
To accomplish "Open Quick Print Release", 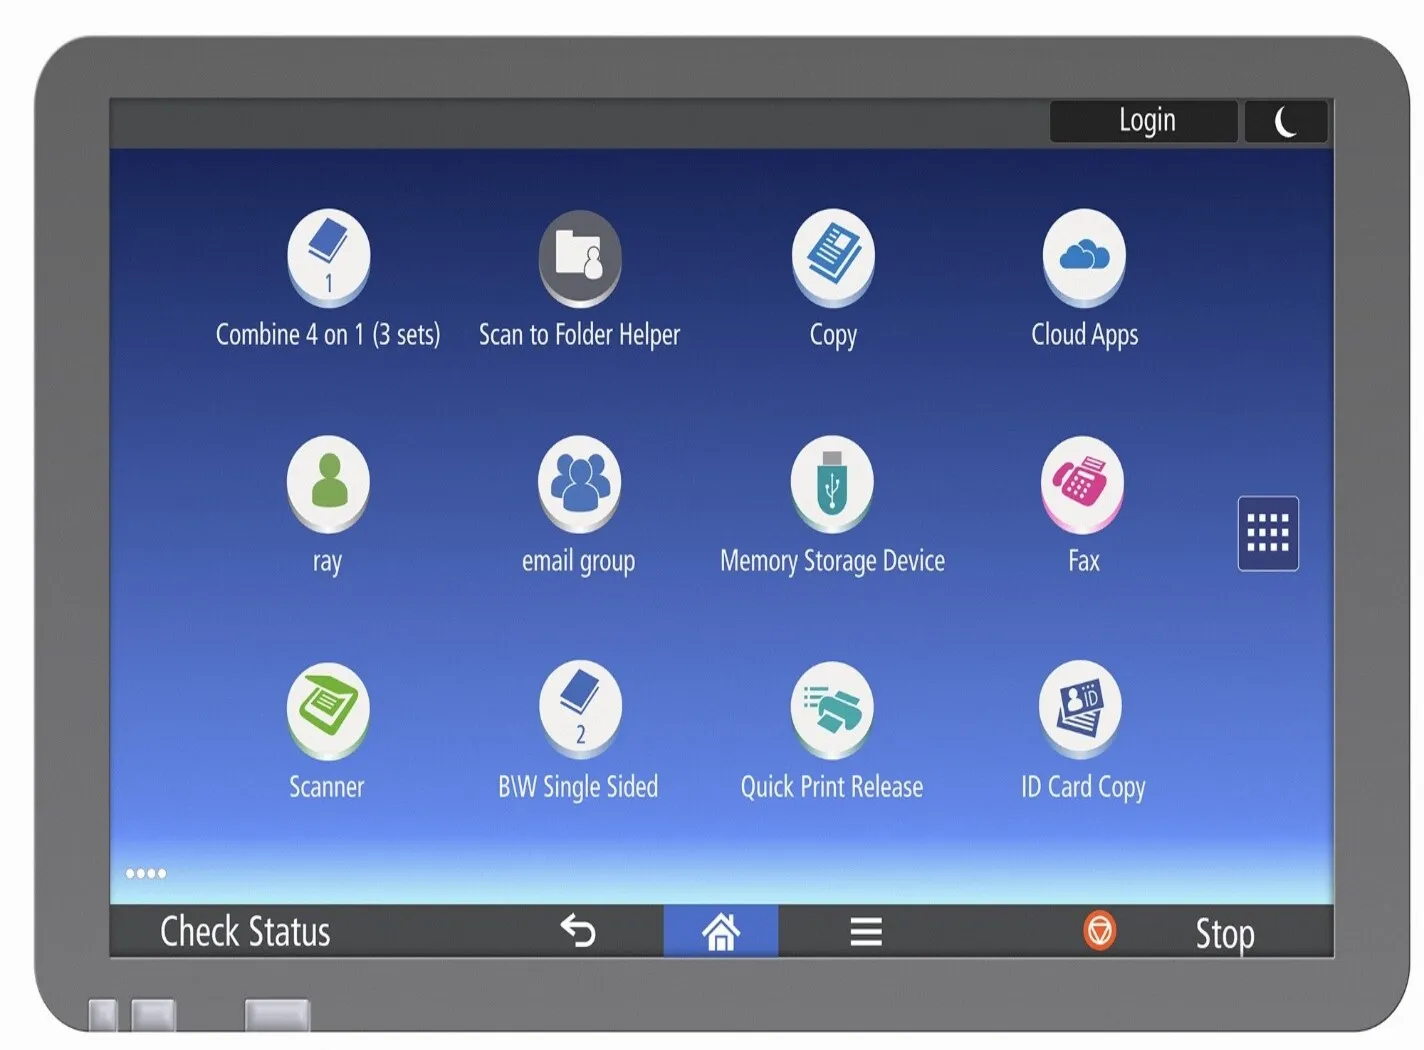I will click(x=832, y=709).
